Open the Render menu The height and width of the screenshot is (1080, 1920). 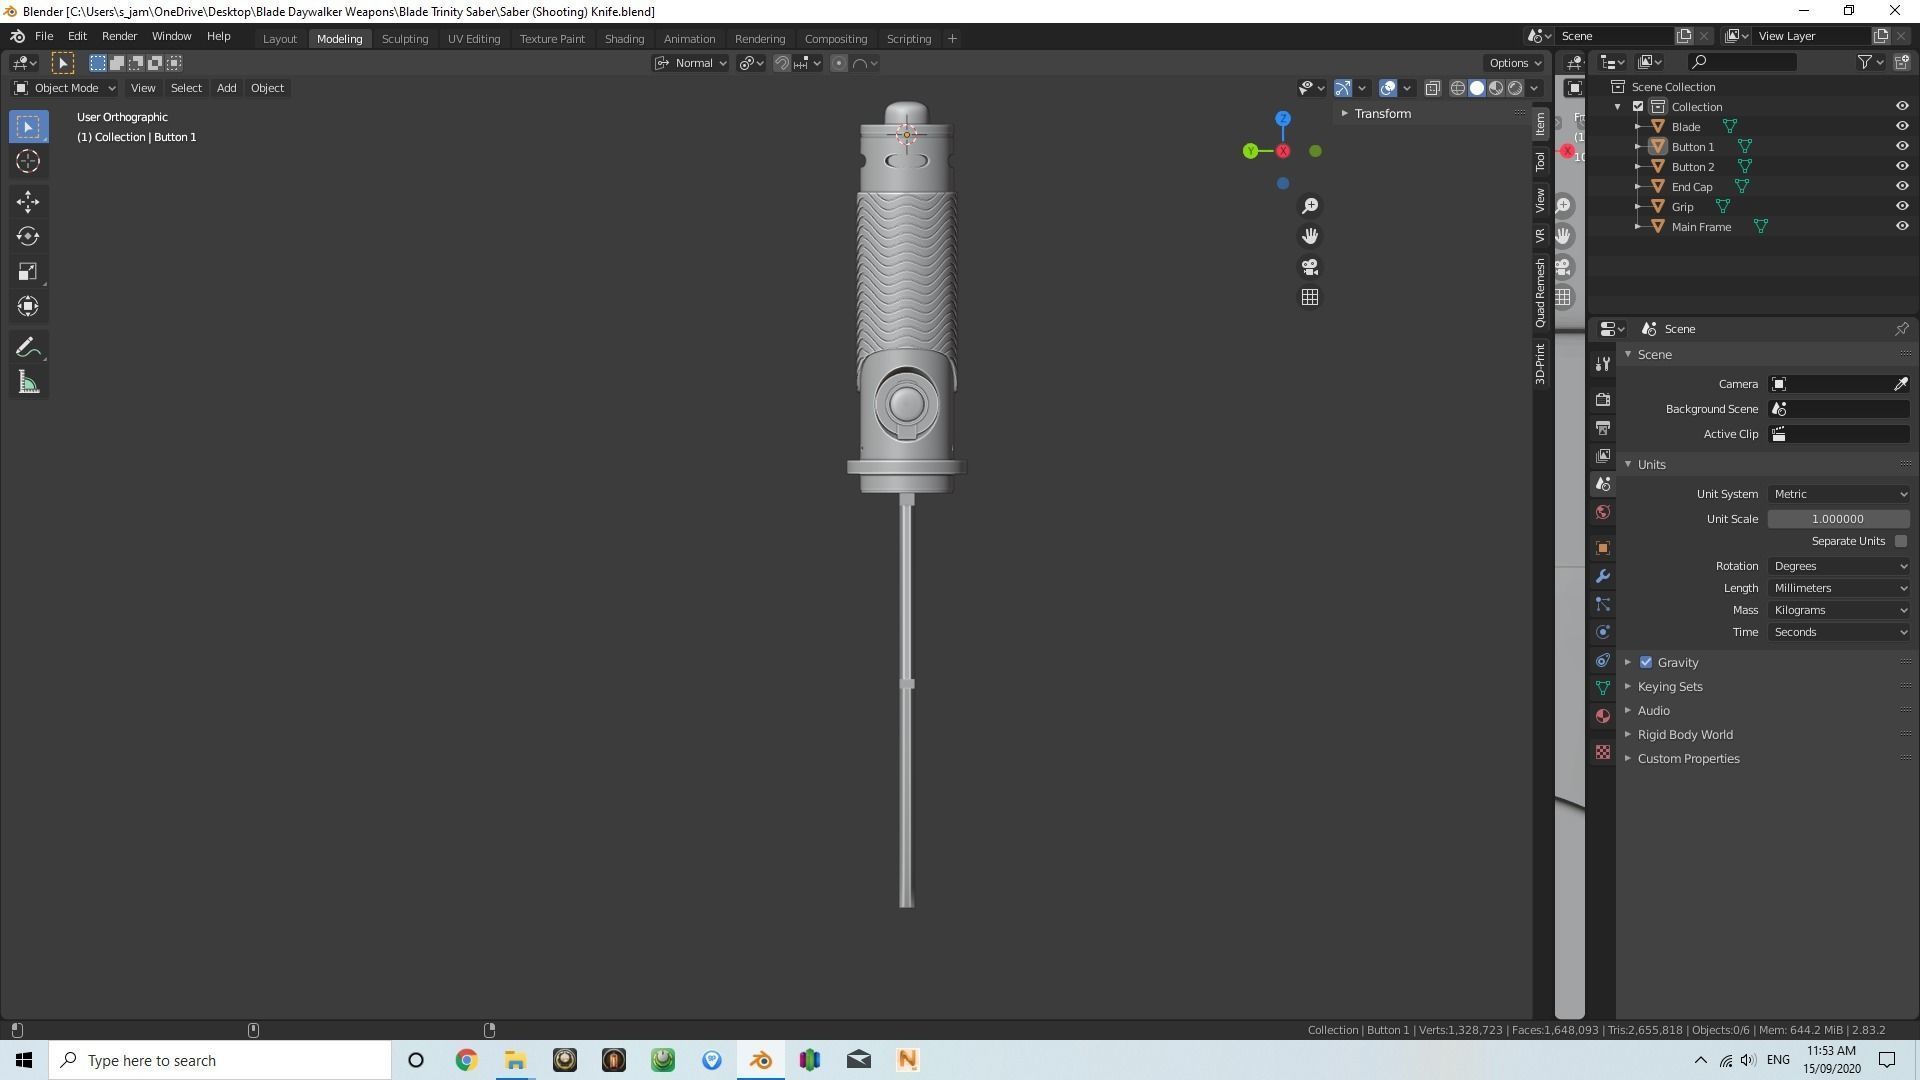click(119, 36)
